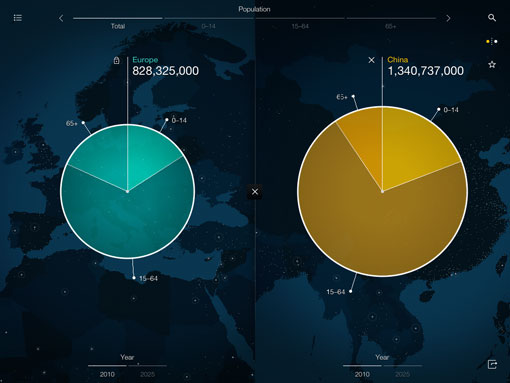This screenshot has height=383, width=510.
Task: Click China population value 1,340,737,000
Action: [x=425, y=71]
